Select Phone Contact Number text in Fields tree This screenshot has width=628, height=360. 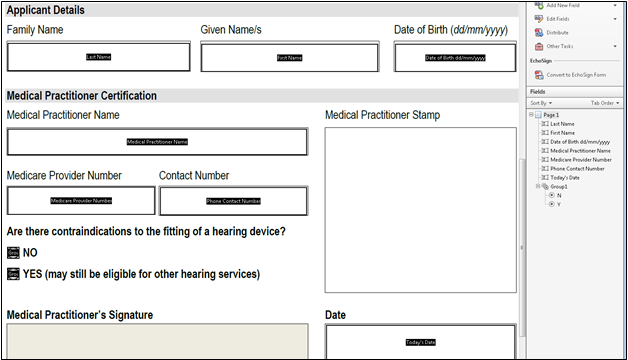577,169
